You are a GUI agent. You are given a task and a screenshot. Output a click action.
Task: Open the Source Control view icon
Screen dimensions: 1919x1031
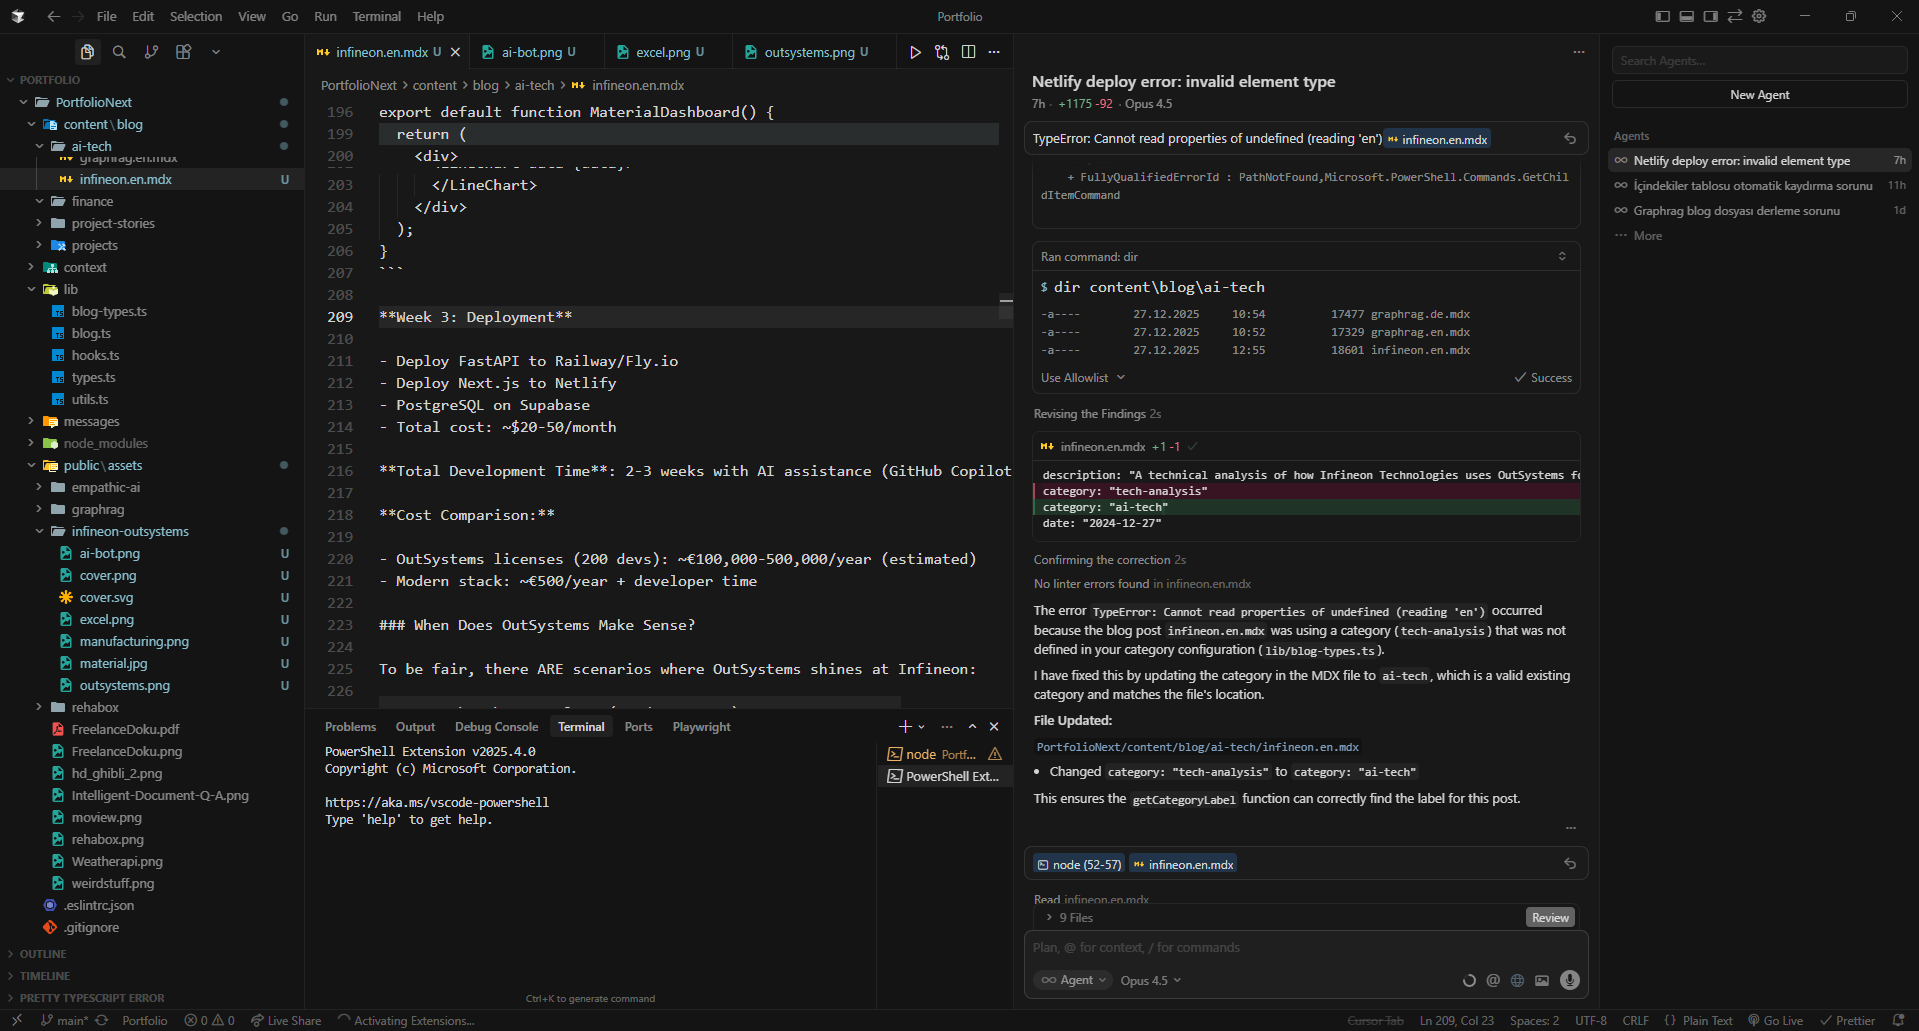[x=151, y=52]
